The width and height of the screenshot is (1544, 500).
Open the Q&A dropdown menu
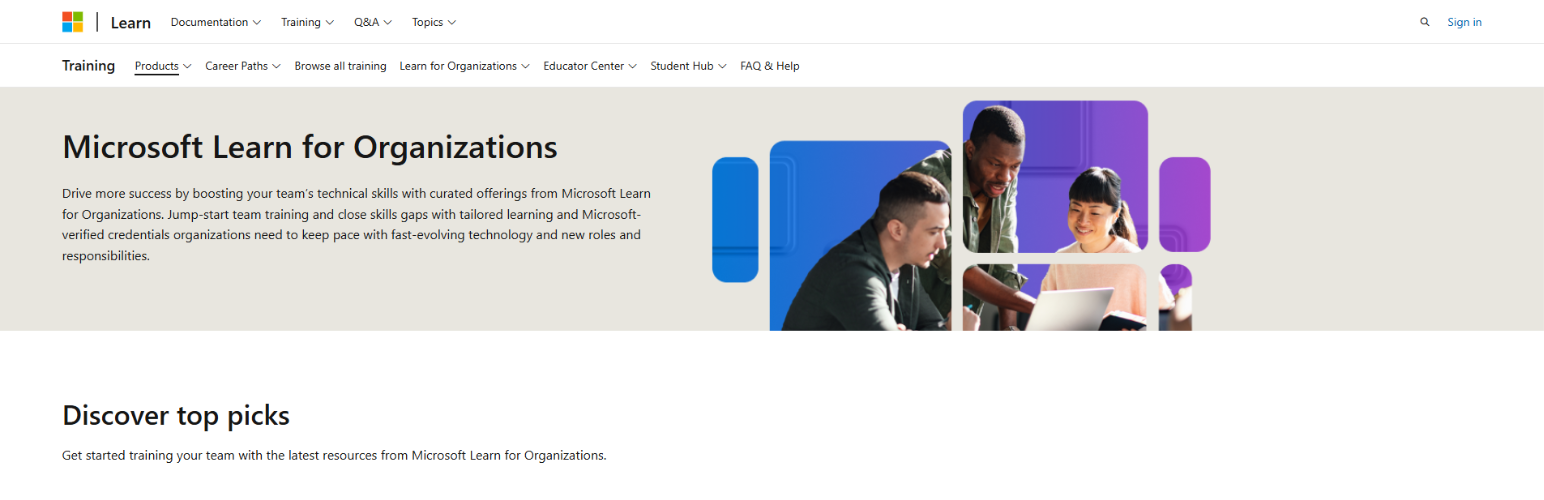click(x=373, y=22)
